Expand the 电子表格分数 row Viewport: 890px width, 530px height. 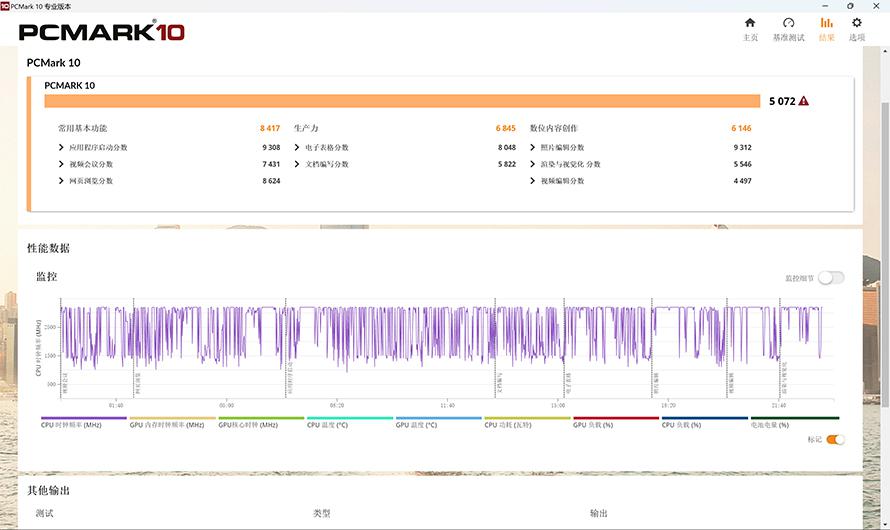coord(297,148)
